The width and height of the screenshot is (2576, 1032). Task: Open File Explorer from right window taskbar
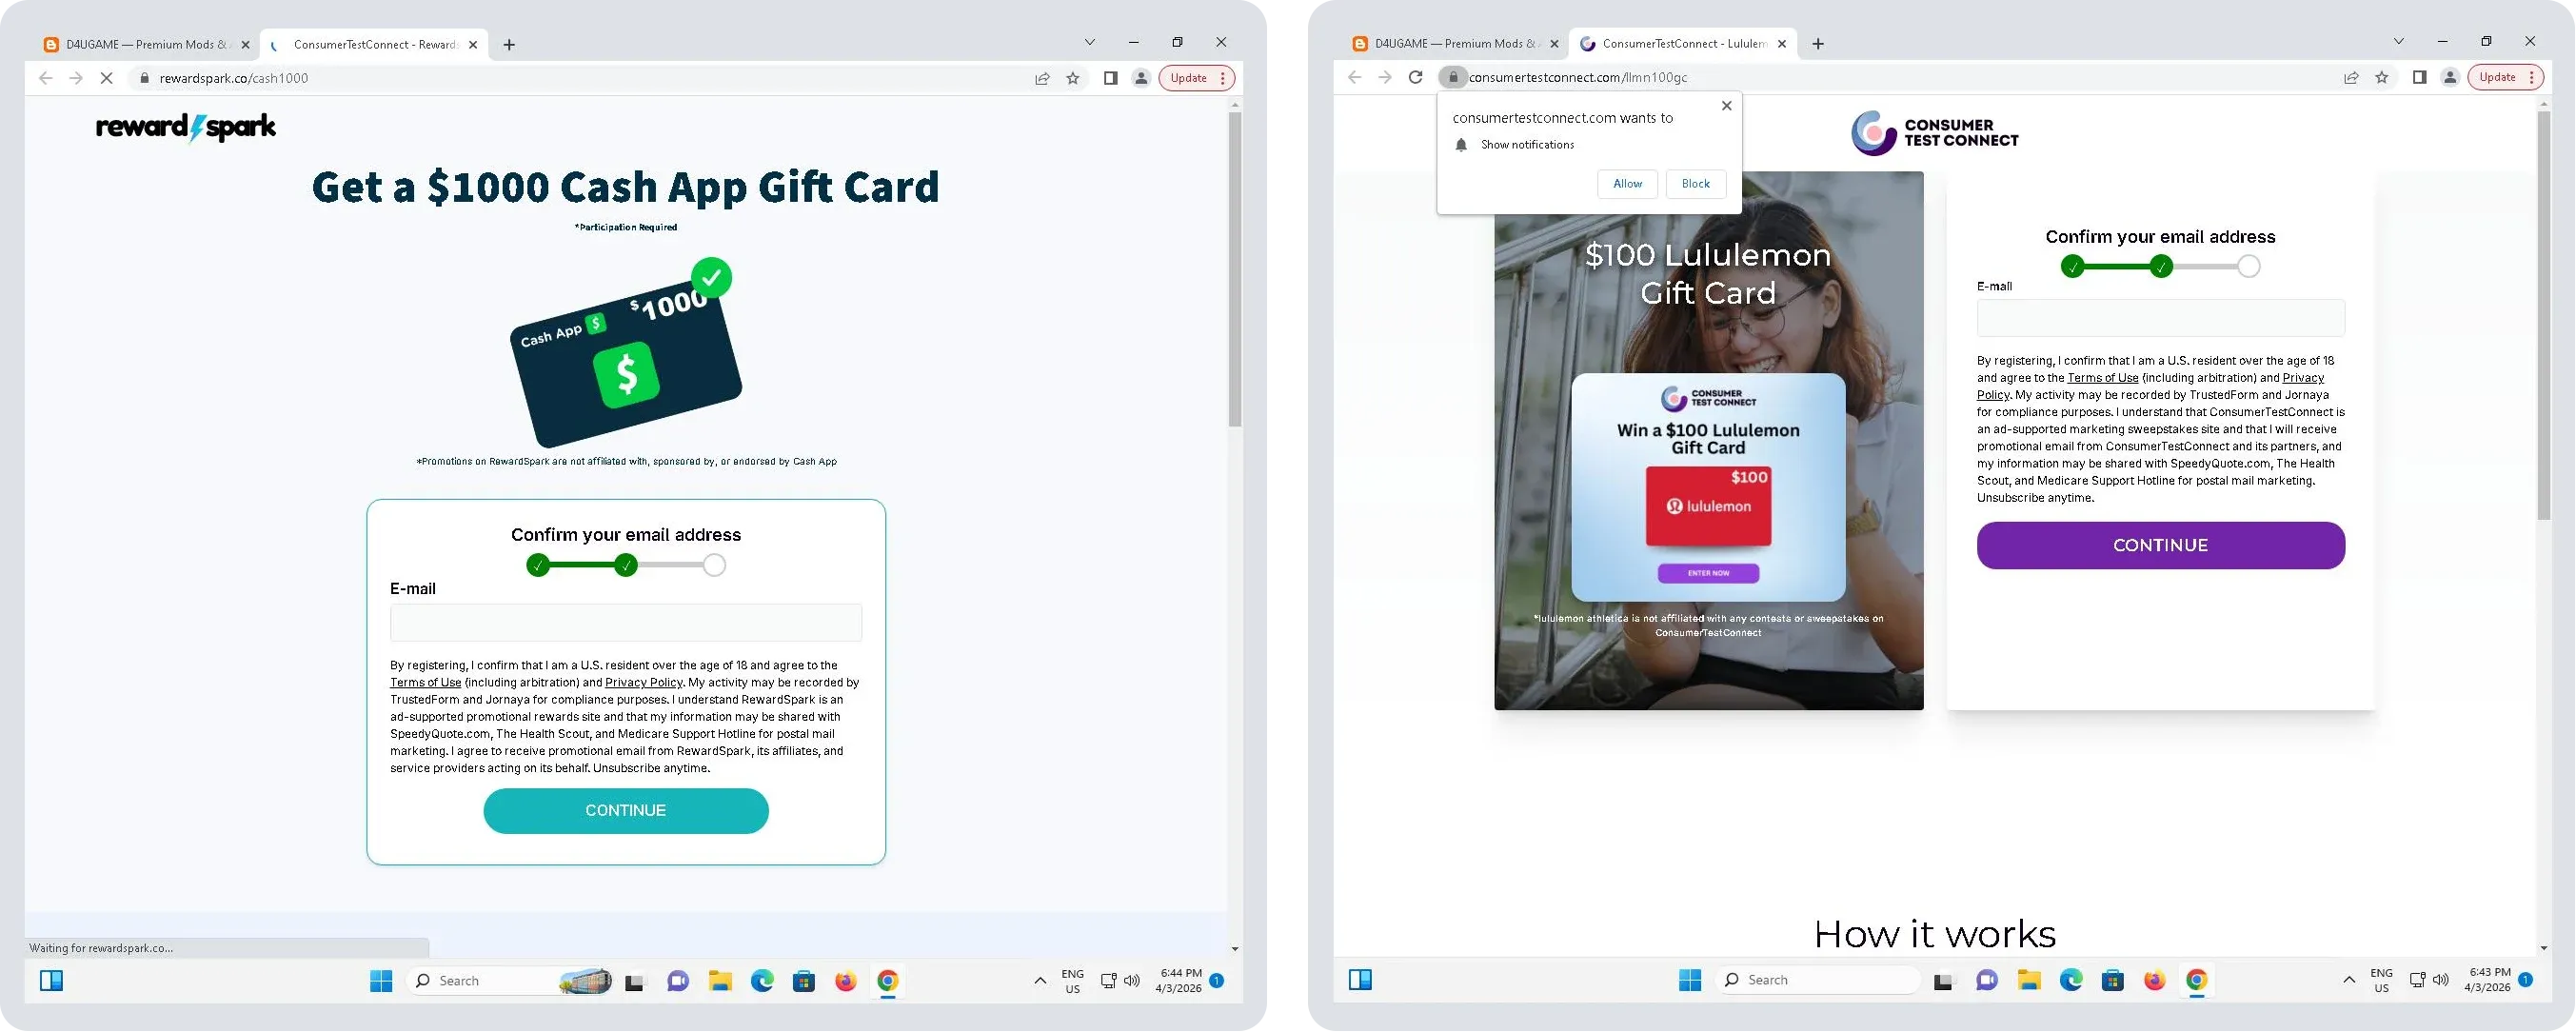point(2029,980)
